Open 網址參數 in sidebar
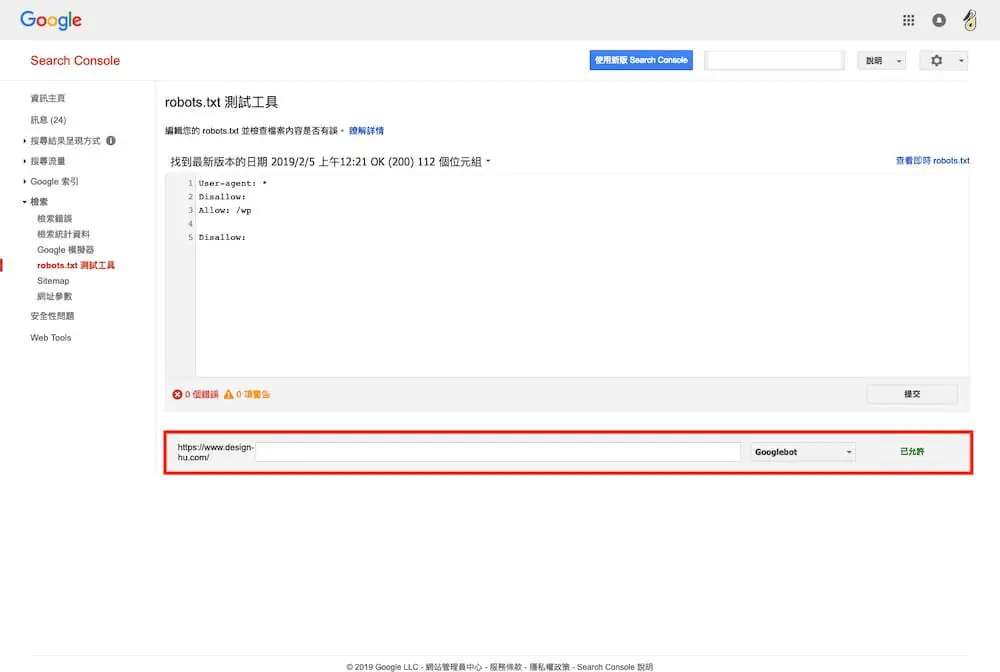1000x672 pixels. [x=54, y=296]
